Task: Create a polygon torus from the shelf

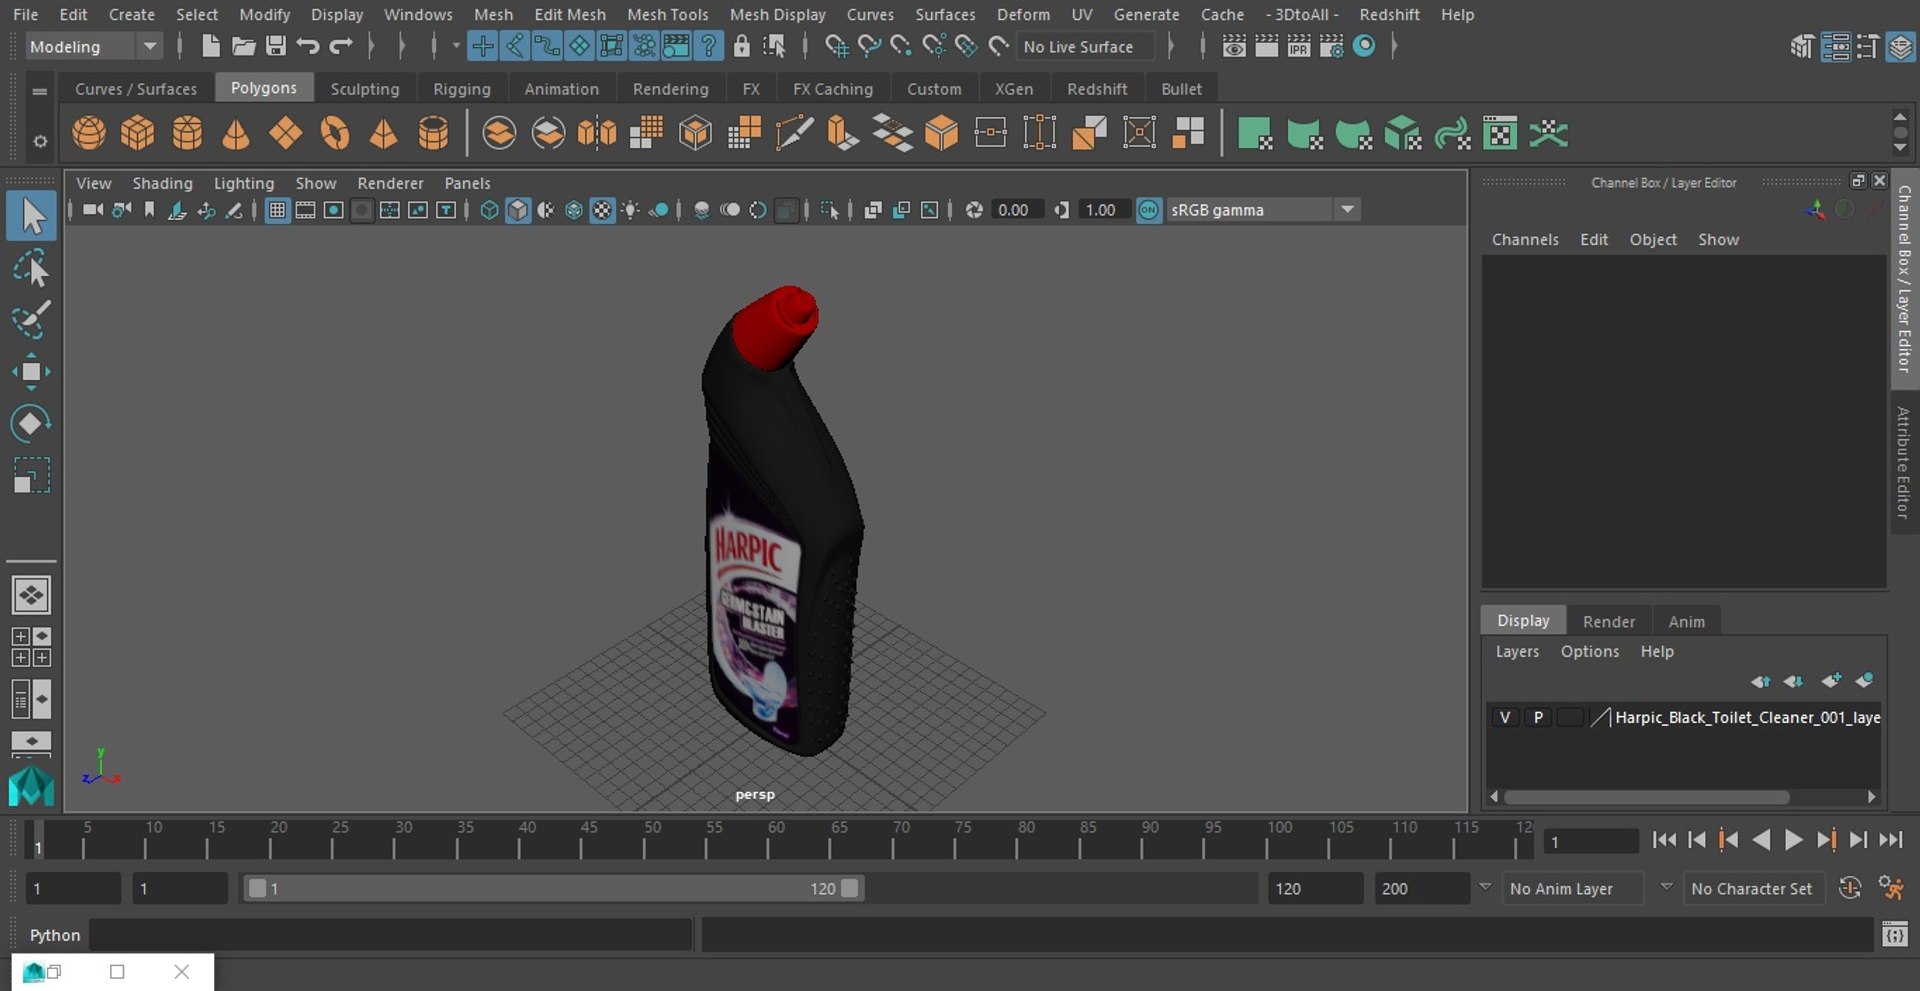Action: (334, 133)
